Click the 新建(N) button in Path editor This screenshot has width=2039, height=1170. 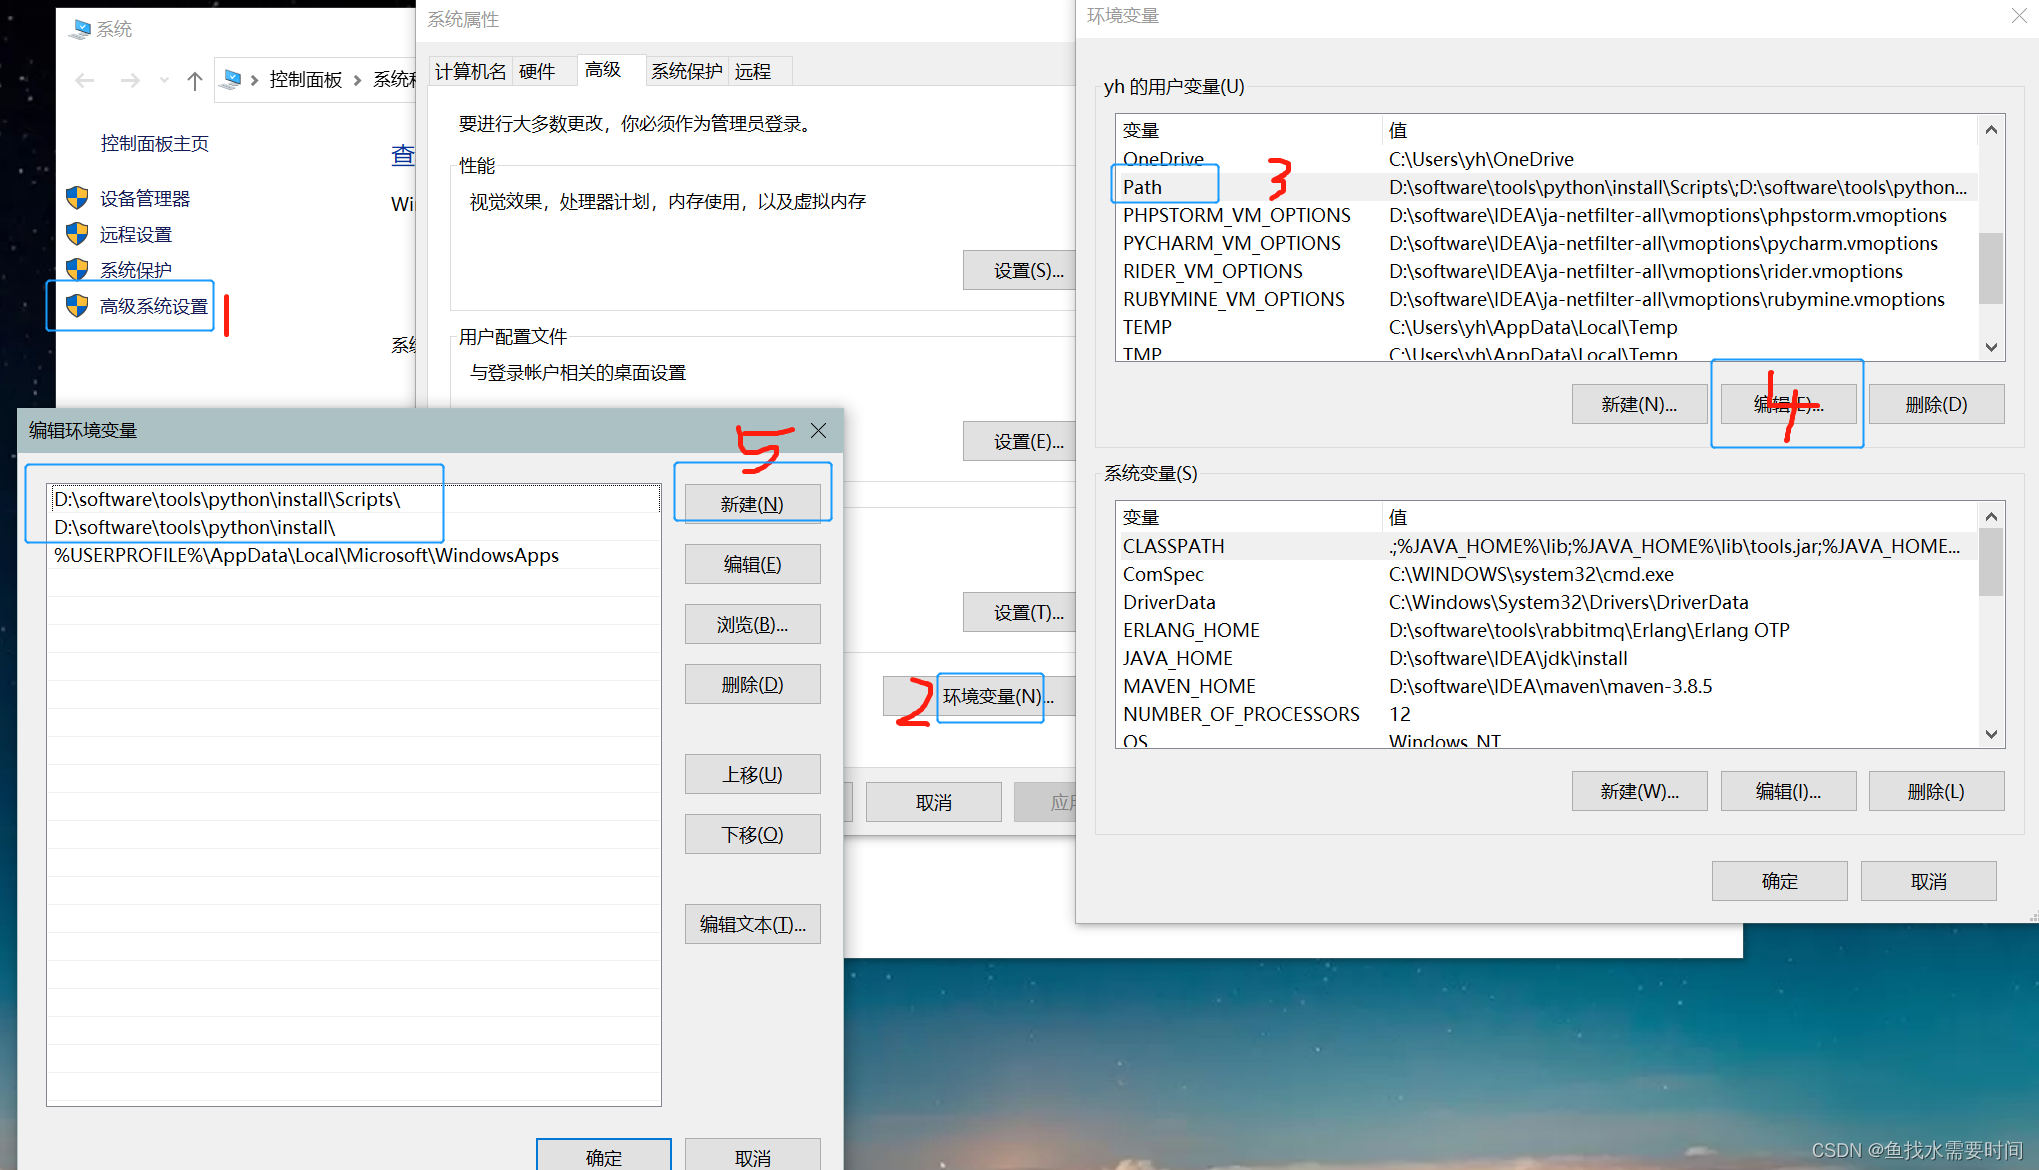pos(751,504)
